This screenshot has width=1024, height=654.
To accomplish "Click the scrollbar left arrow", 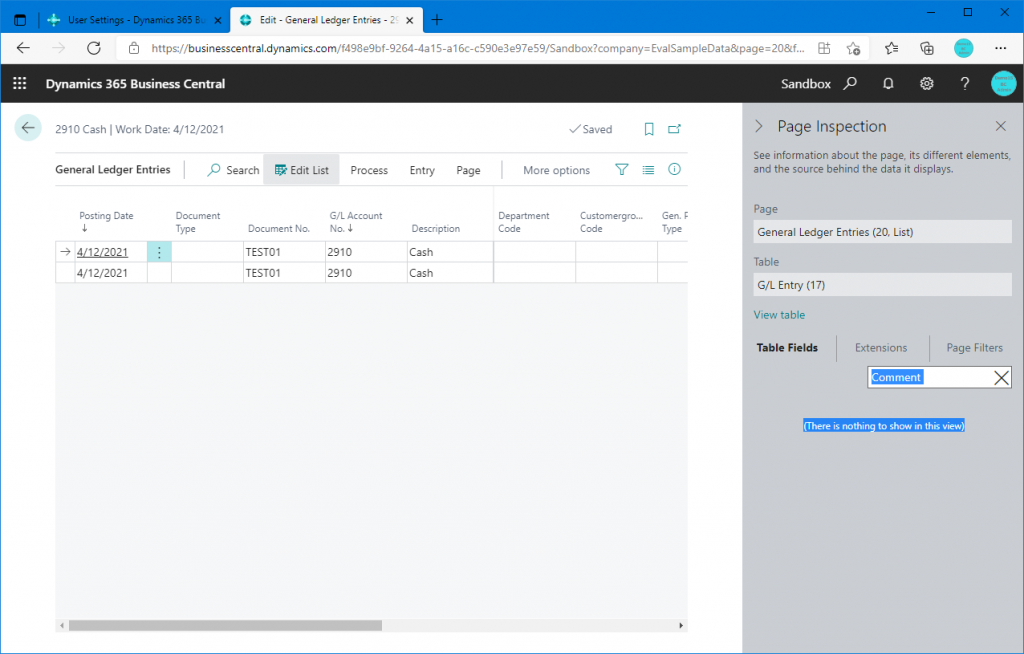I will 62,626.
